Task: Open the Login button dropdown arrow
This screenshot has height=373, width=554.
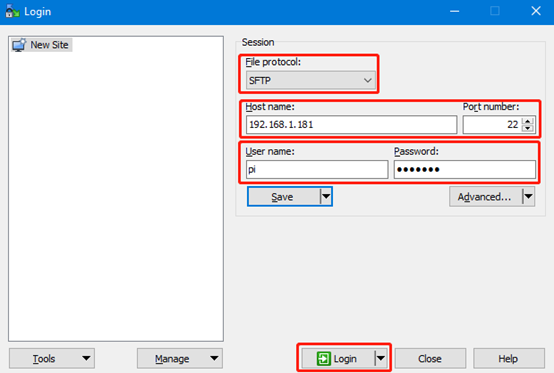Action: [x=381, y=359]
